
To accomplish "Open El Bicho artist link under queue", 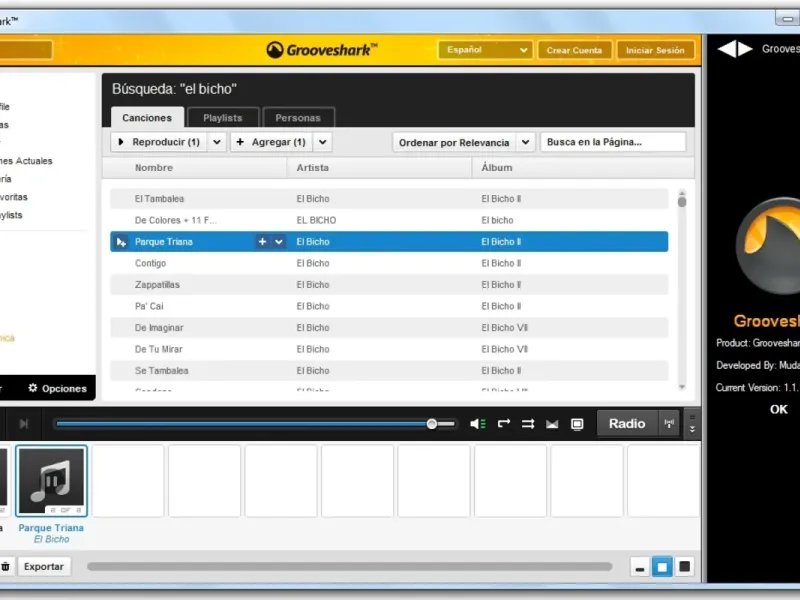I will click(52, 539).
